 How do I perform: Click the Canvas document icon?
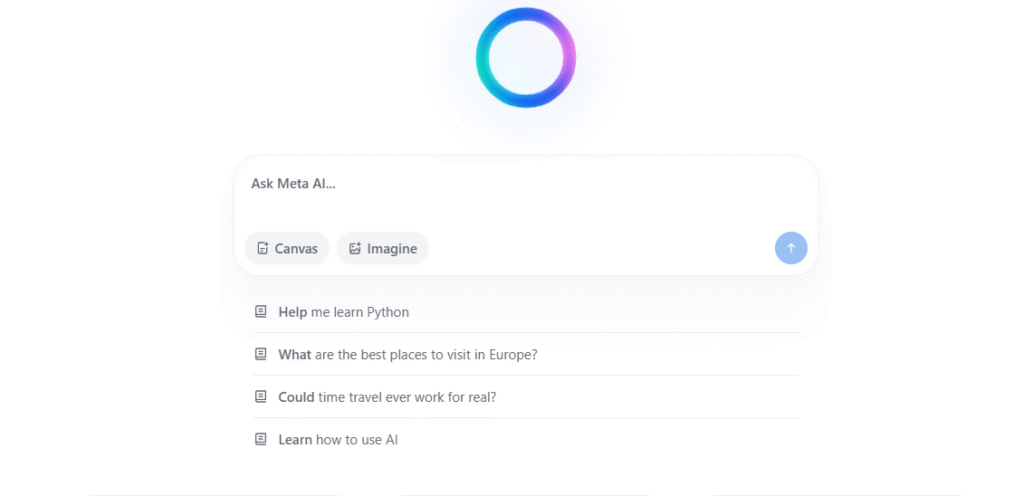263,248
